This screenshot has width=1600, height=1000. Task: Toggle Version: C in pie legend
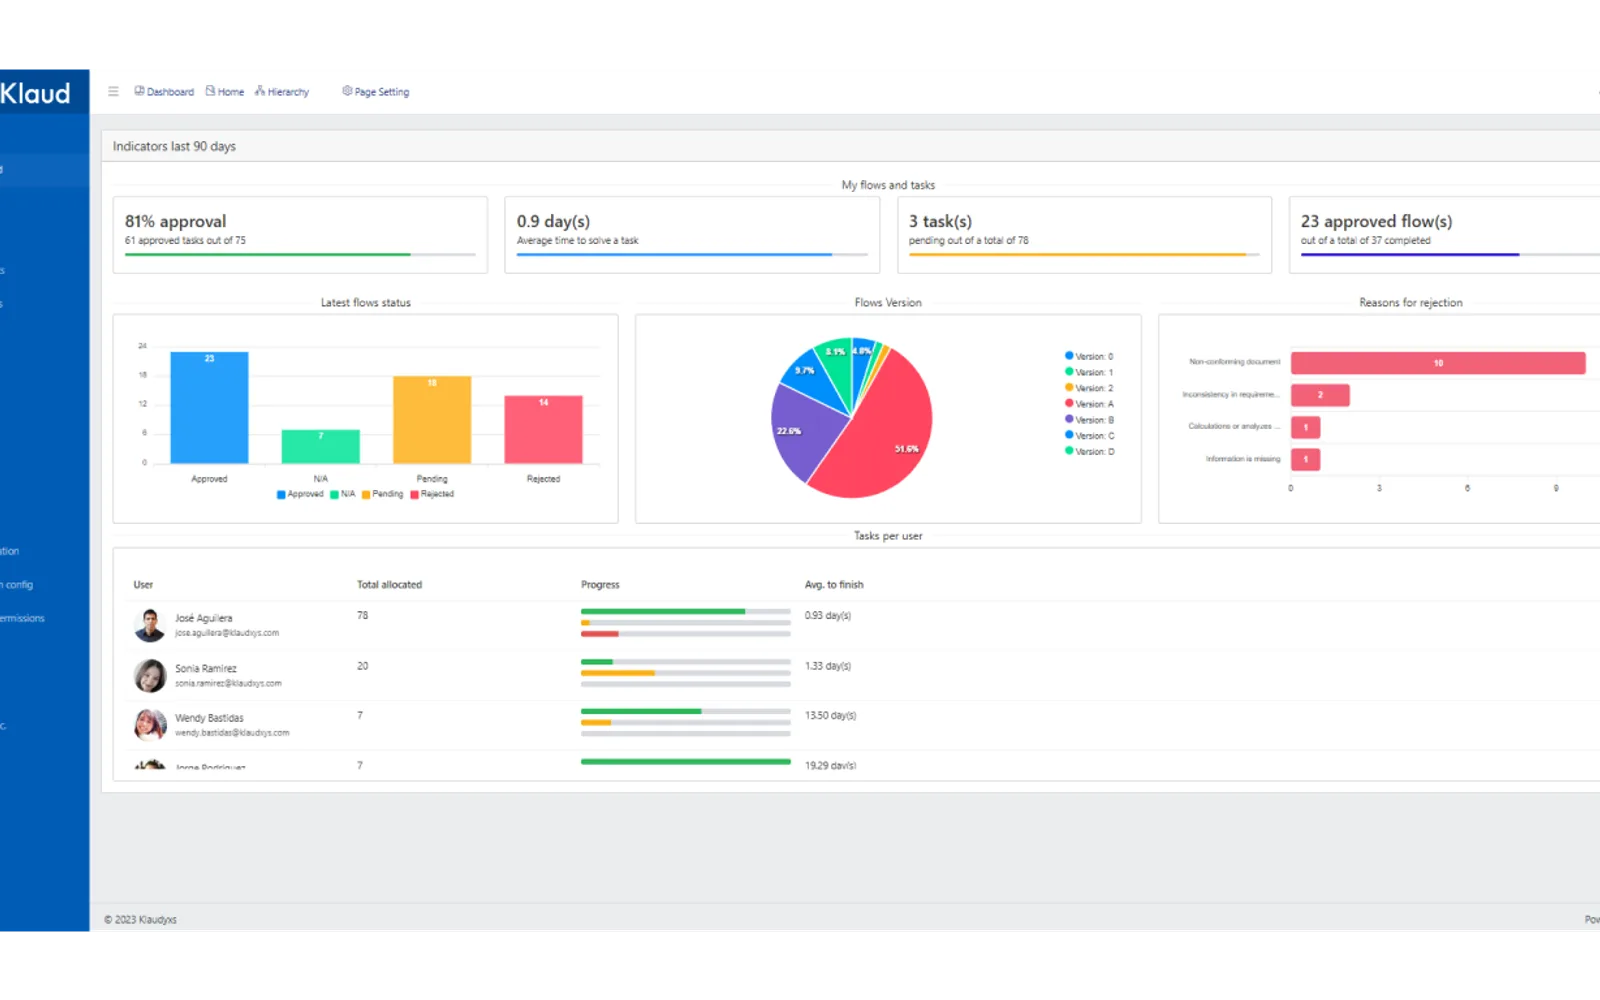(x=1089, y=436)
